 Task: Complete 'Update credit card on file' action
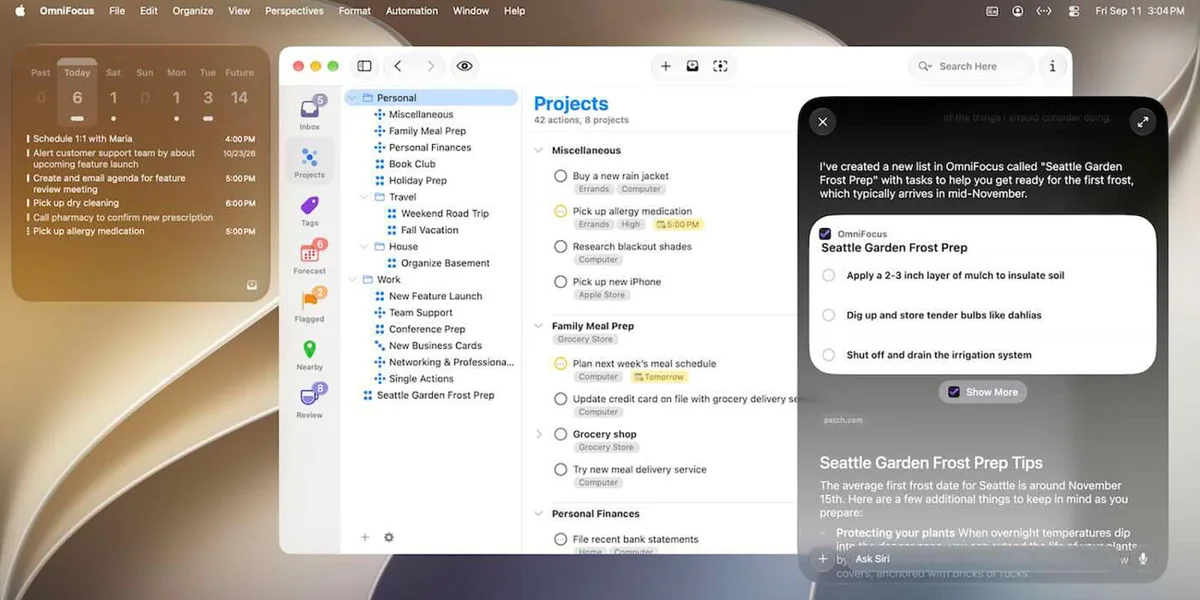[x=561, y=399]
